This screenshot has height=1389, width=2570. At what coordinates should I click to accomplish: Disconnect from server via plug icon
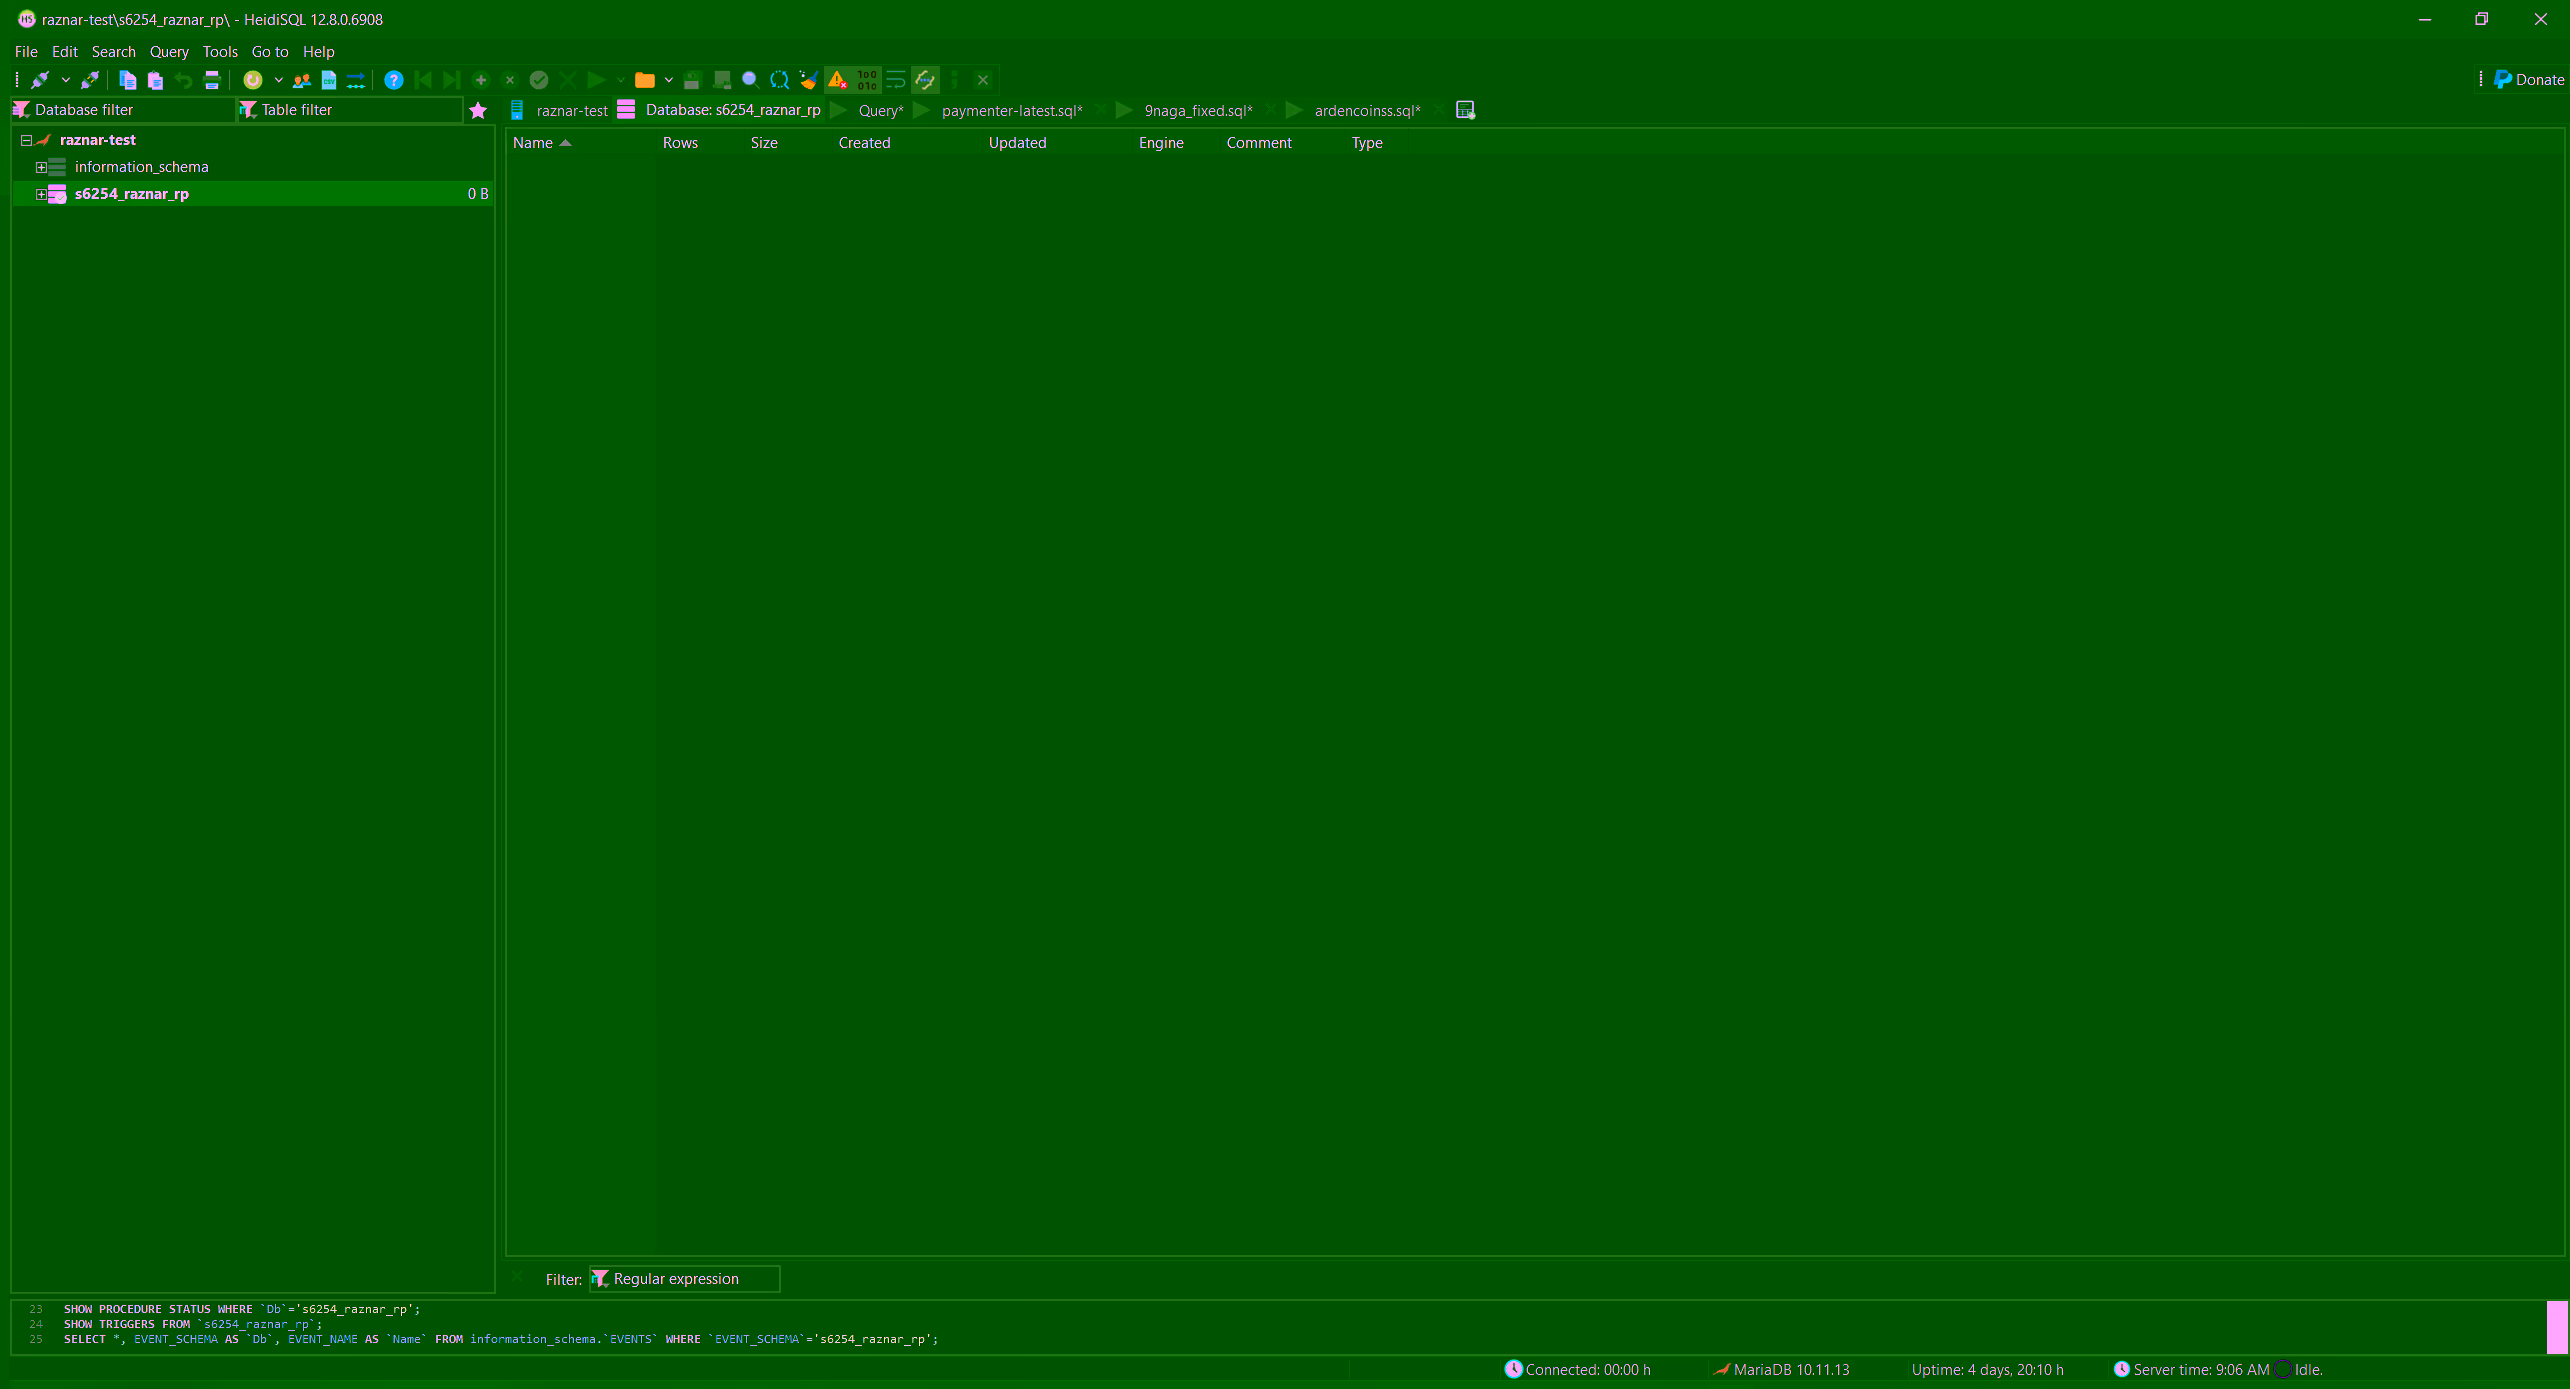pyautogui.click(x=90, y=80)
